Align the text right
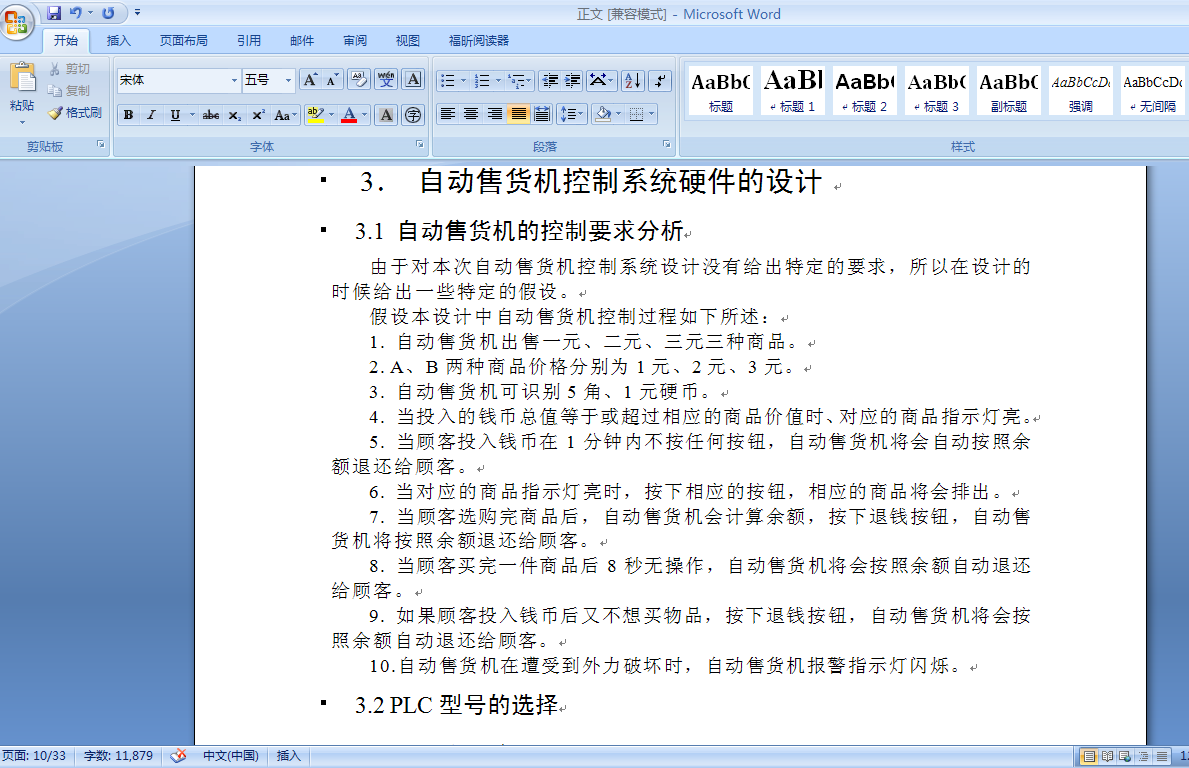This screenshot has width=1189, height=768. pyautogui.click(x=494, y=114)
